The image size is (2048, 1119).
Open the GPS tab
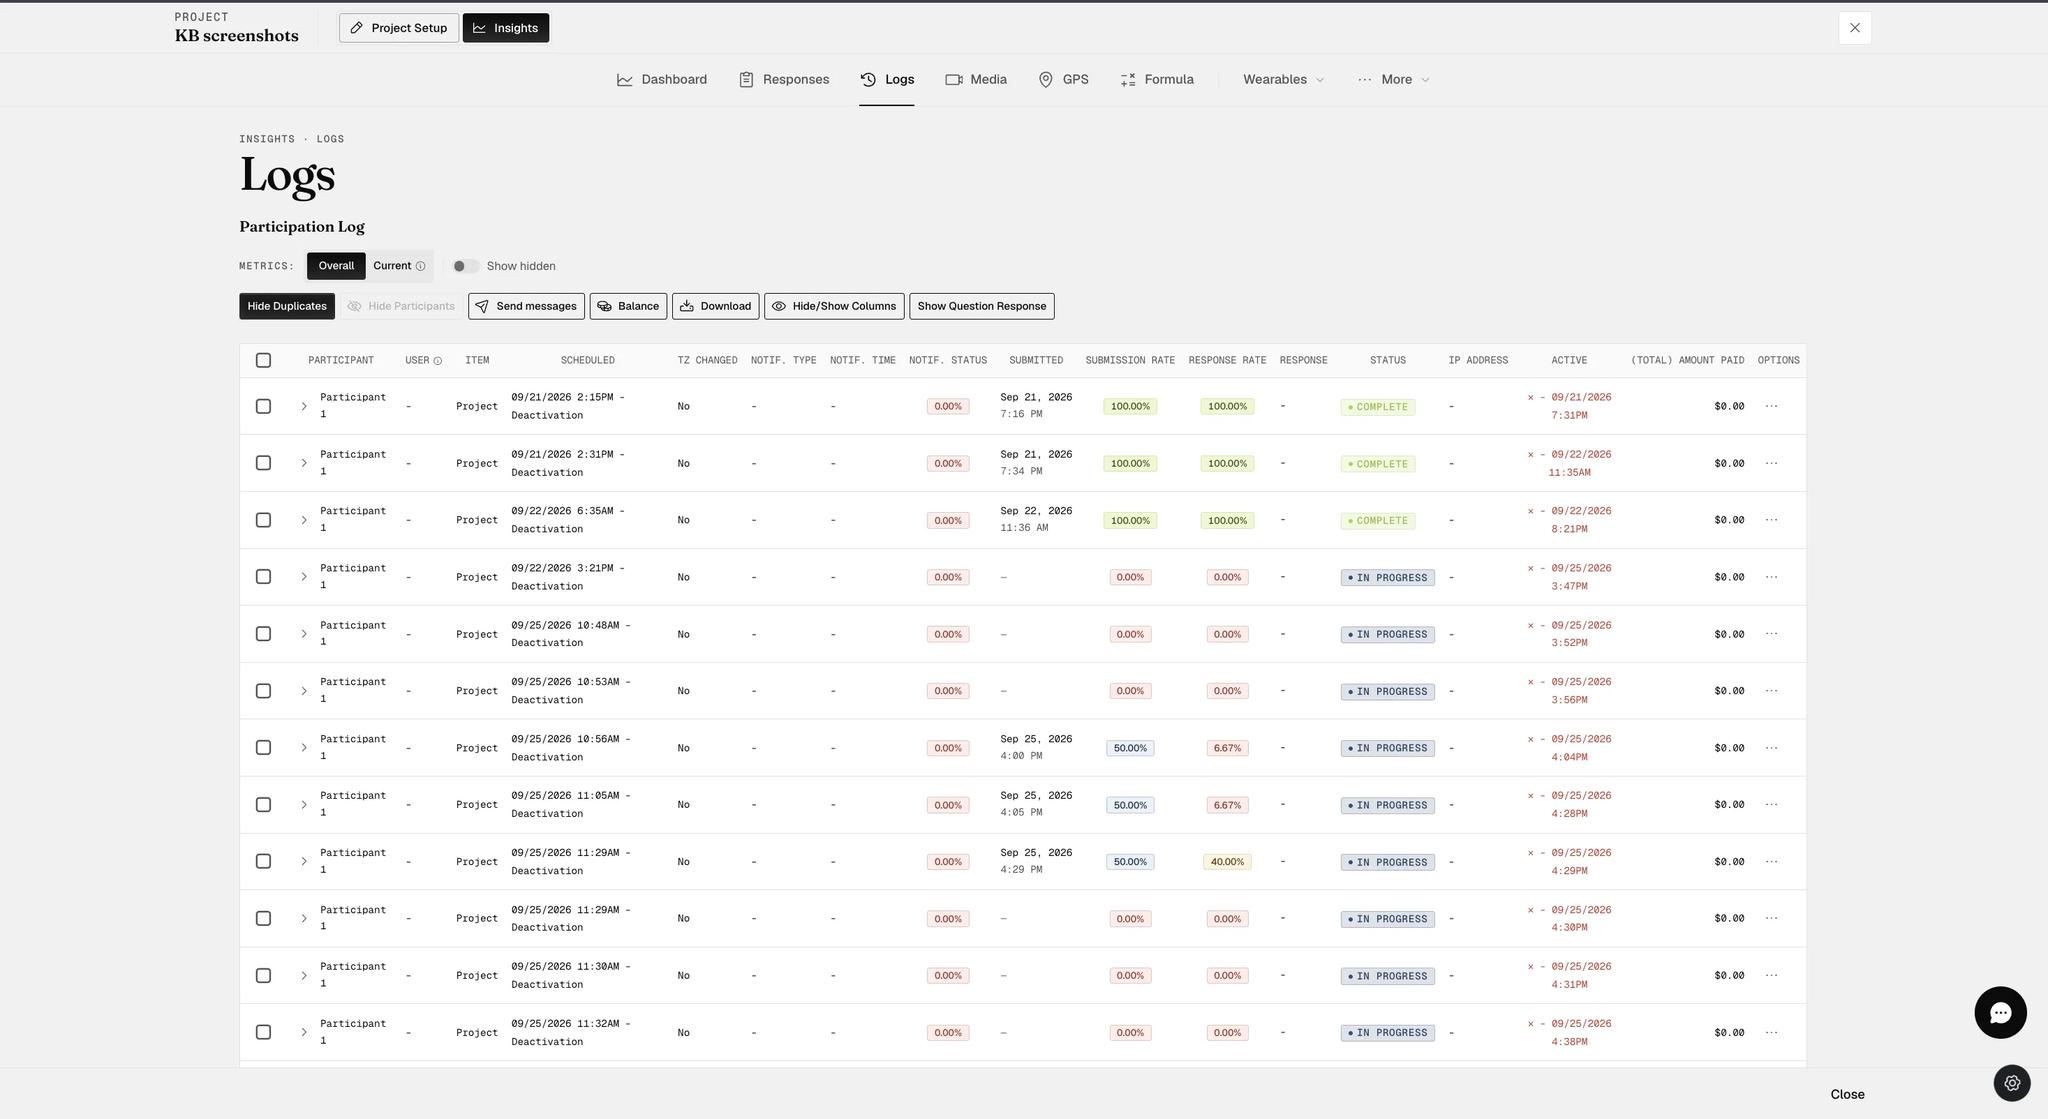coord(1063,80)
